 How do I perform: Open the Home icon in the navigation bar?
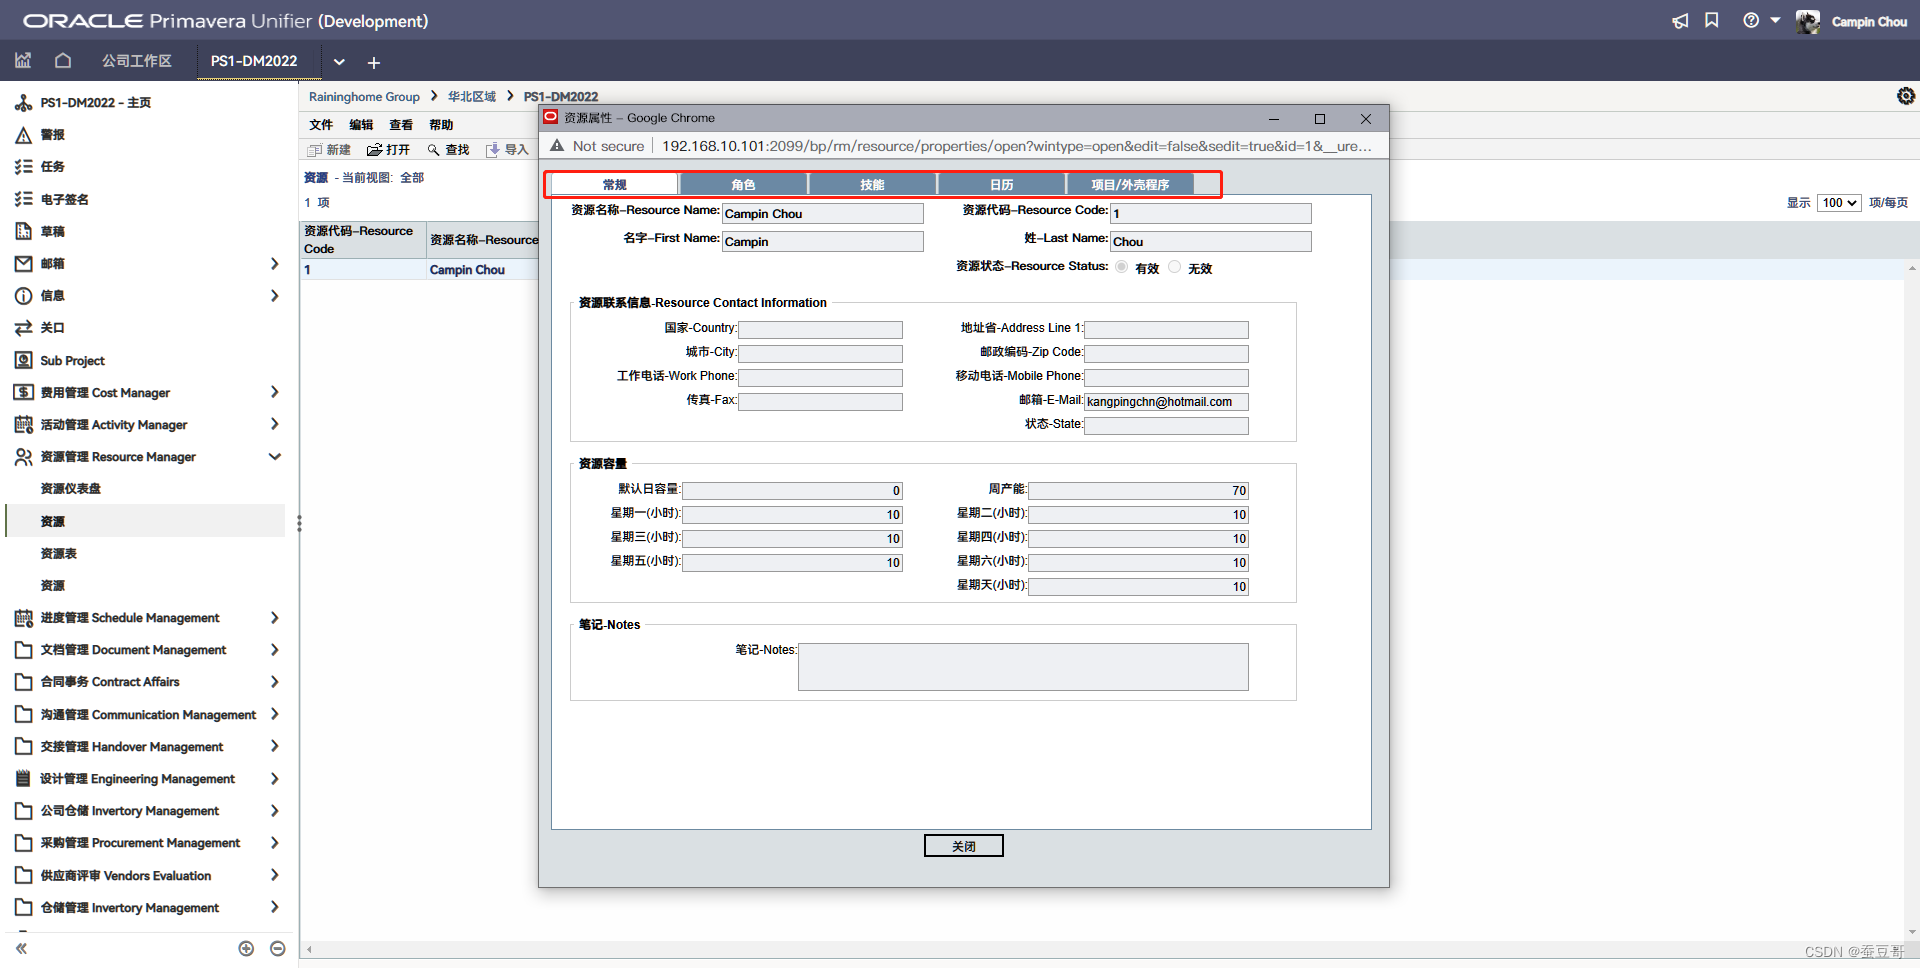63,61
